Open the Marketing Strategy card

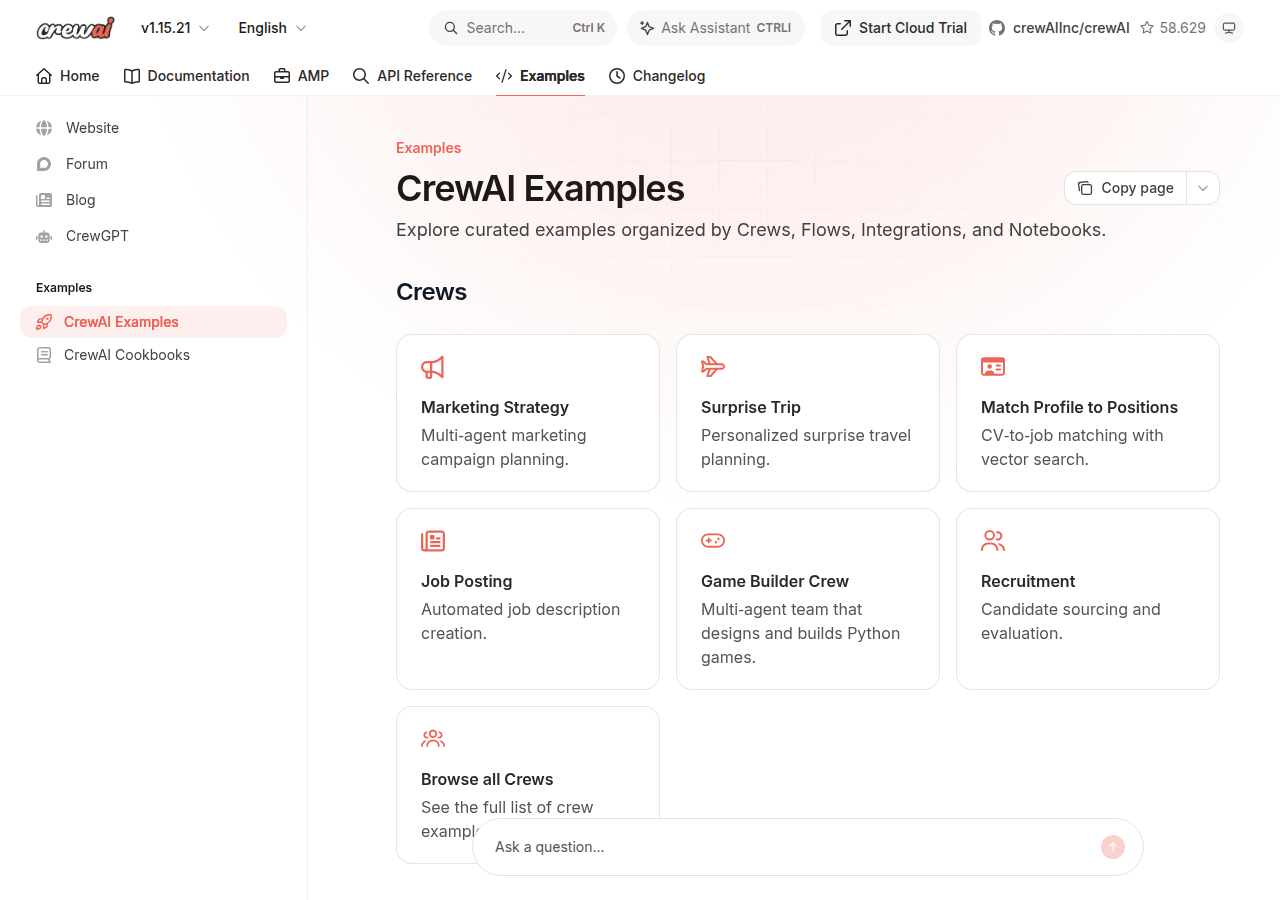click(528, 413)
